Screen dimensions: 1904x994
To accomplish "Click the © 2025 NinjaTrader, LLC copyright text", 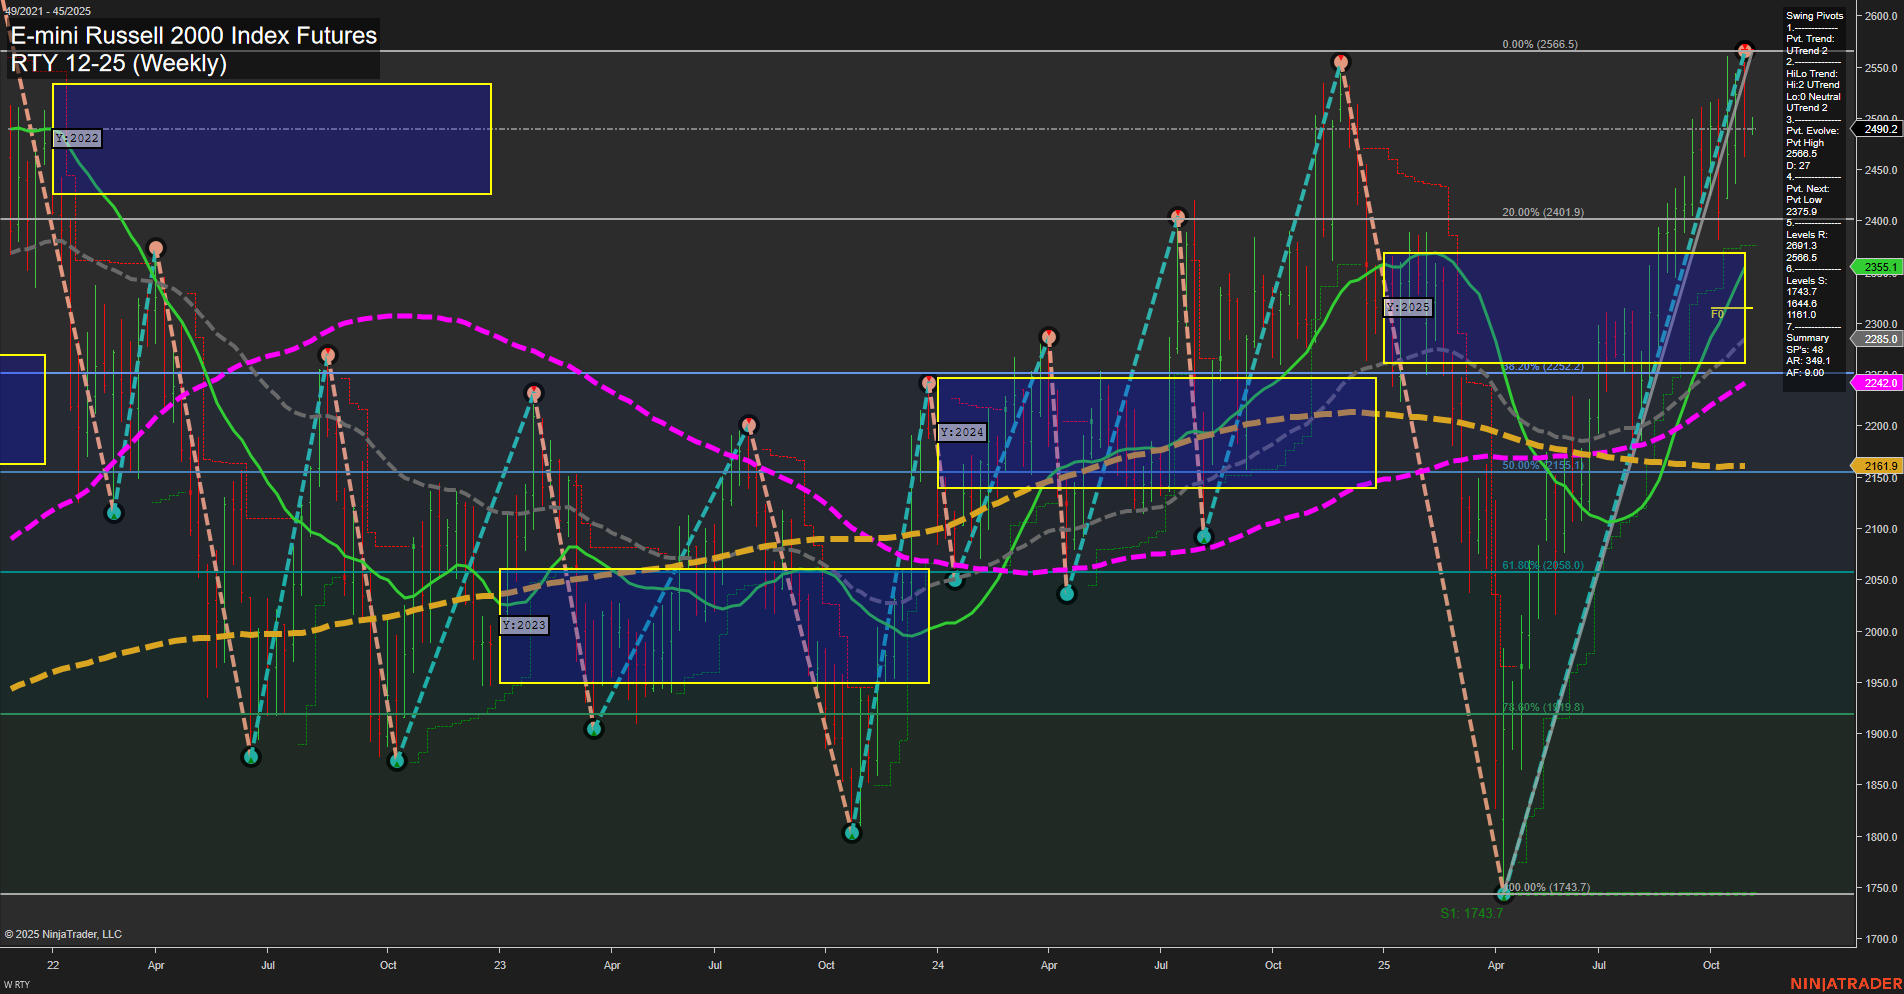I will 65,934.
